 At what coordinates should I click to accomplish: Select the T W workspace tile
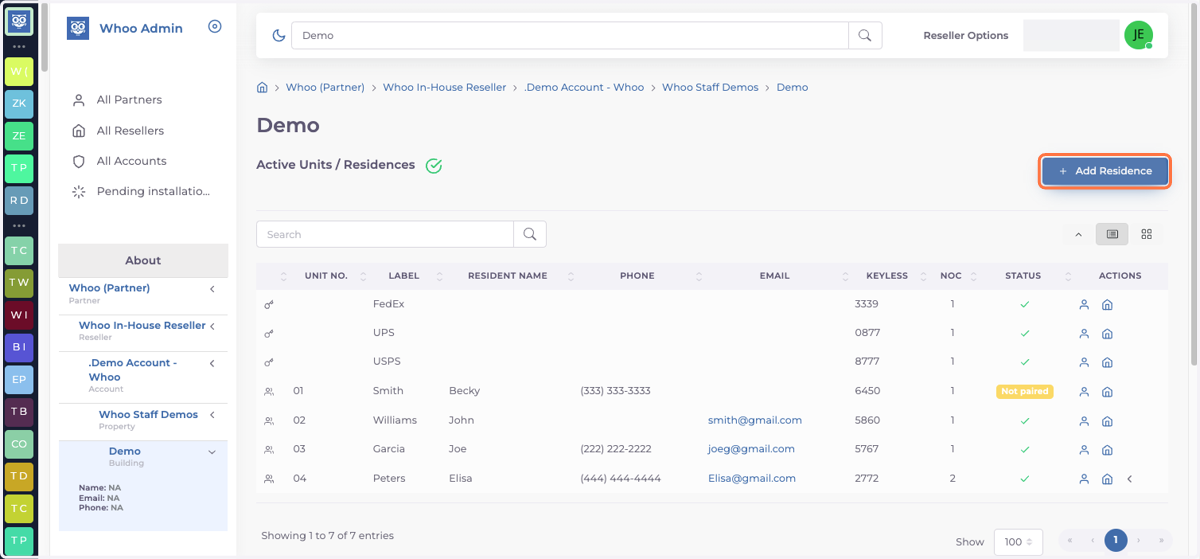coord(19,282)
